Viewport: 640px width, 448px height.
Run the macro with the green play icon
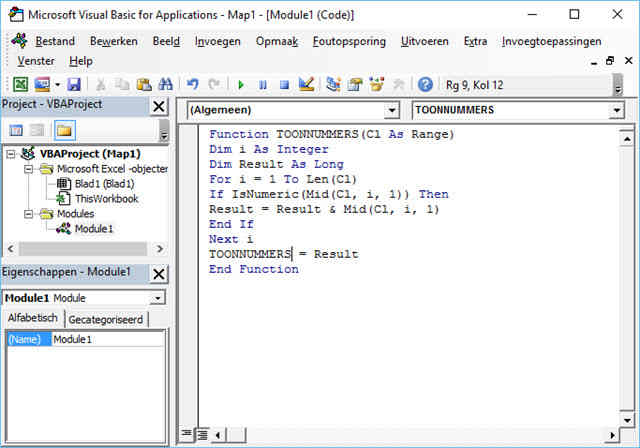pos(241,85)
